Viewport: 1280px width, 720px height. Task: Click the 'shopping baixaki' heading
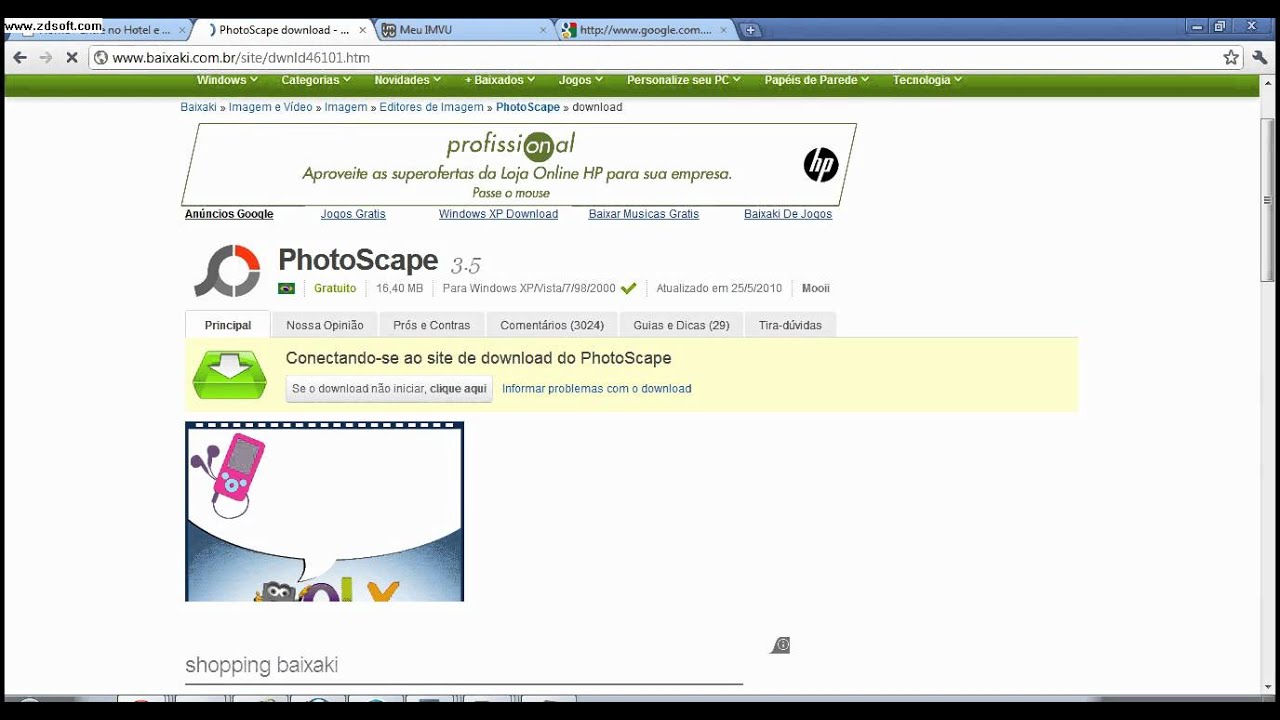(261, 665)
